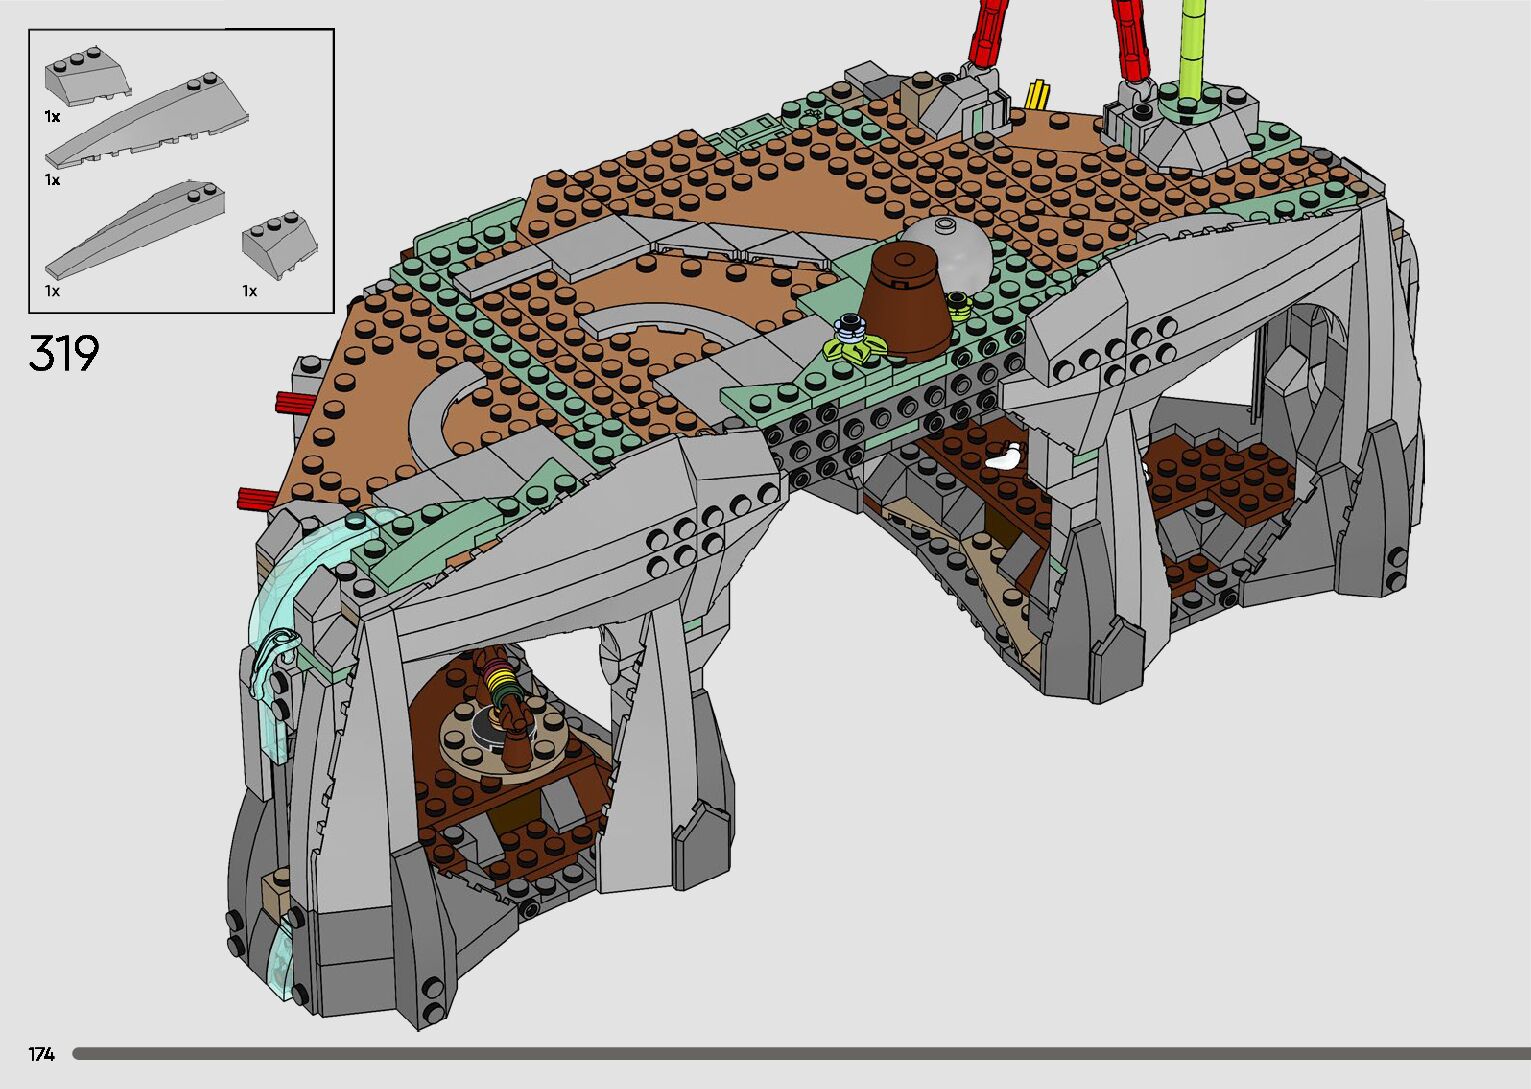This screenshot has width=1531, height=1089.
Task: Click the step number 319
Action: point(64,354)
